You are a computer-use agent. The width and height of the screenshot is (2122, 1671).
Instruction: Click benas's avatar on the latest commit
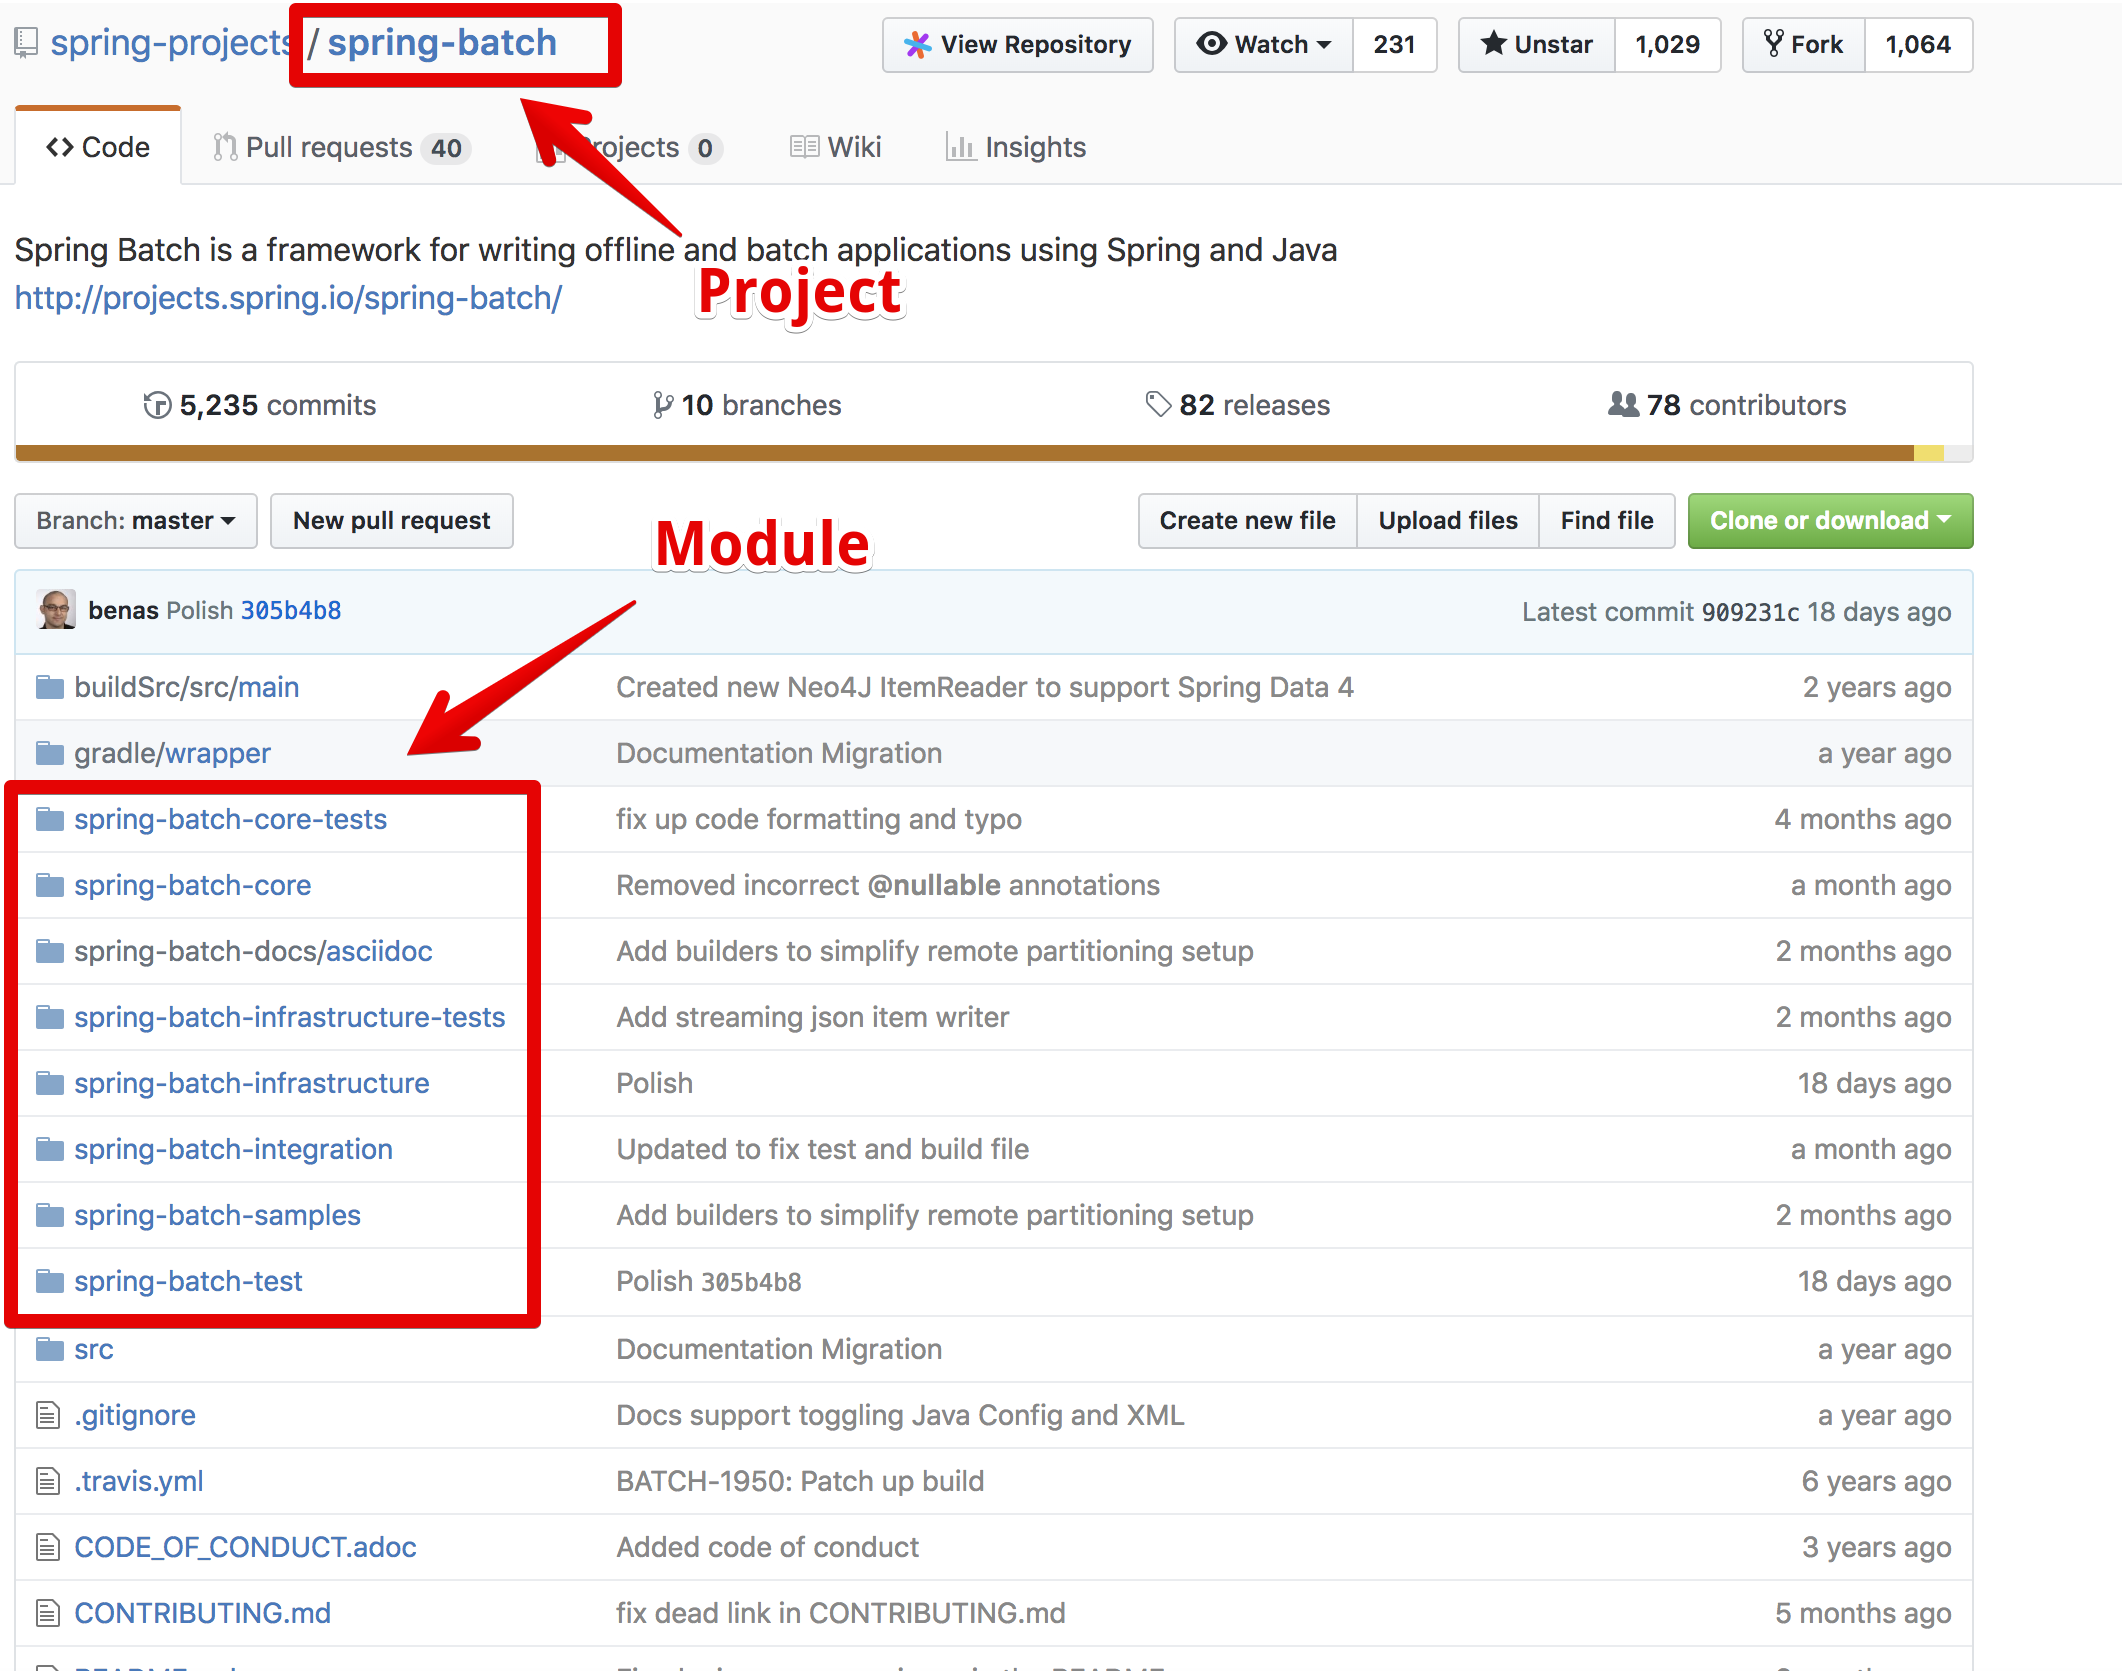point(56,610)
